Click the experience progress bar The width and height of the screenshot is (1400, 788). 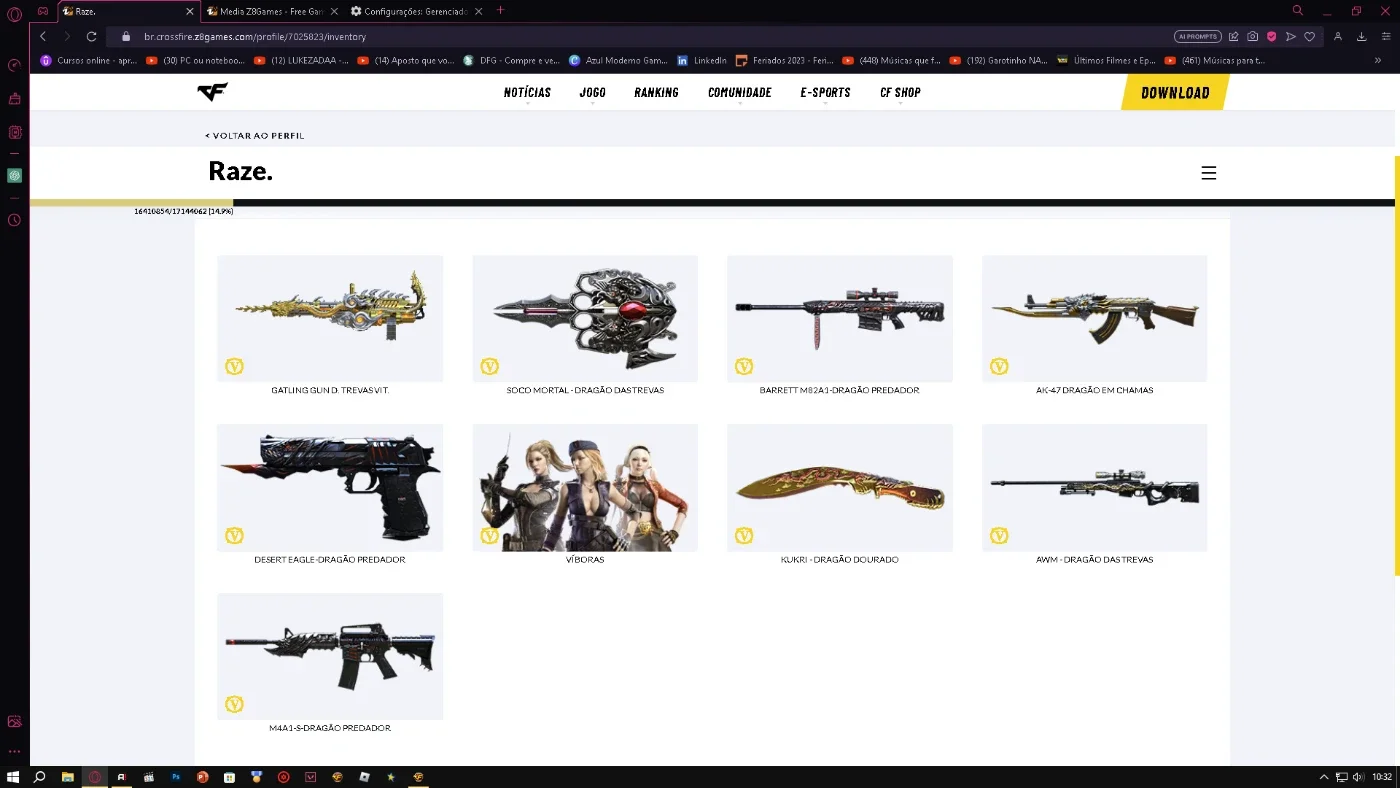712,203
